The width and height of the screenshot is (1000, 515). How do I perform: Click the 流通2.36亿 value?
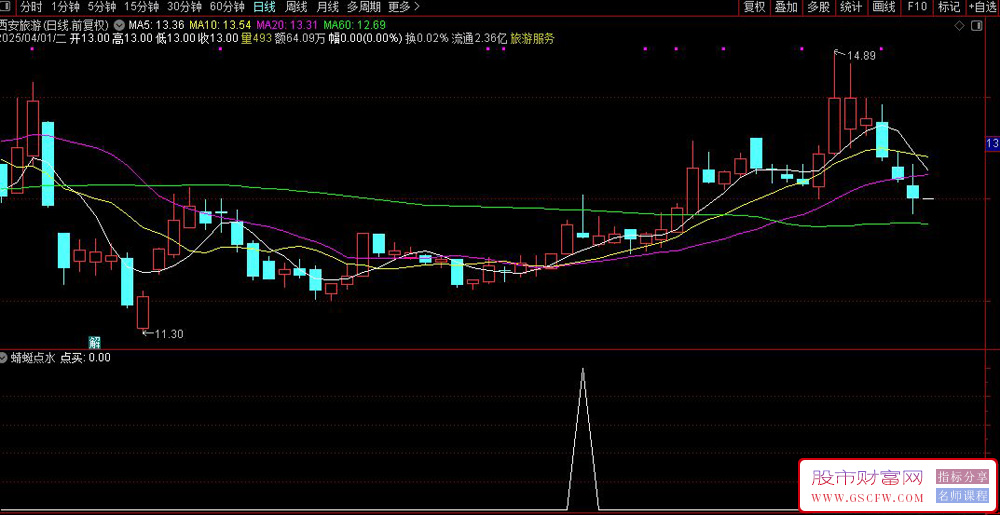[479, 39]
